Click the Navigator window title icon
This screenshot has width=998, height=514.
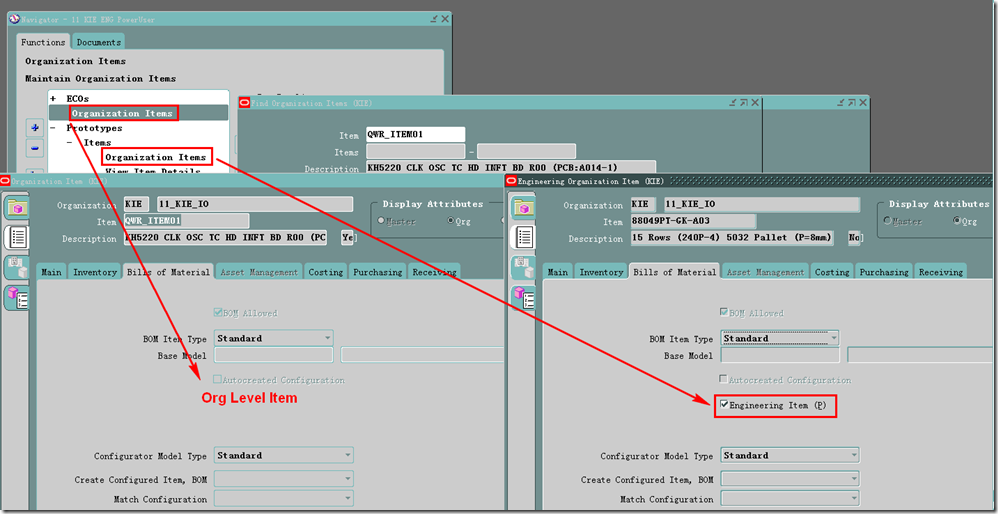pos(14,19)
